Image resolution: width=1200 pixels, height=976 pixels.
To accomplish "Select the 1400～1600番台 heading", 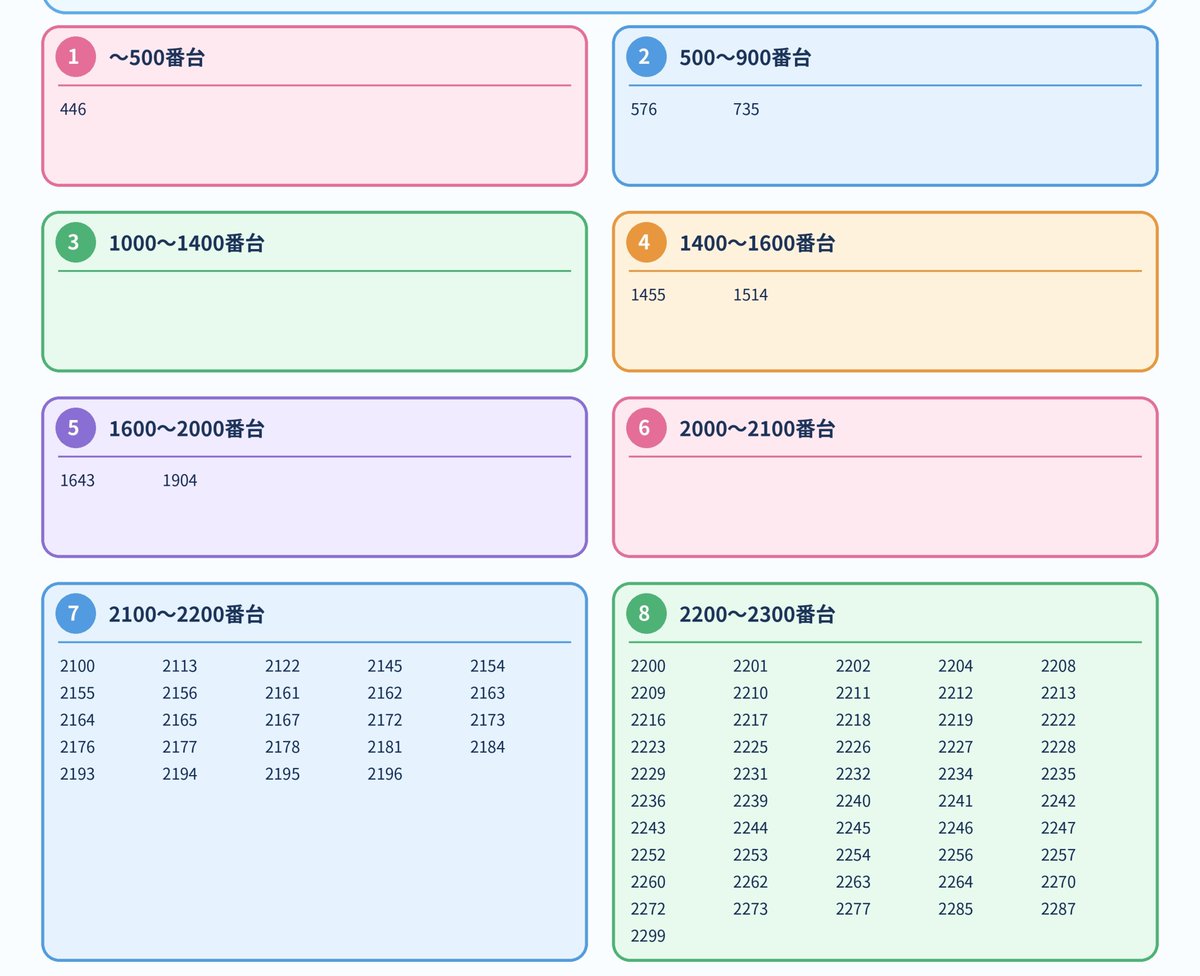I will [757, 242].
